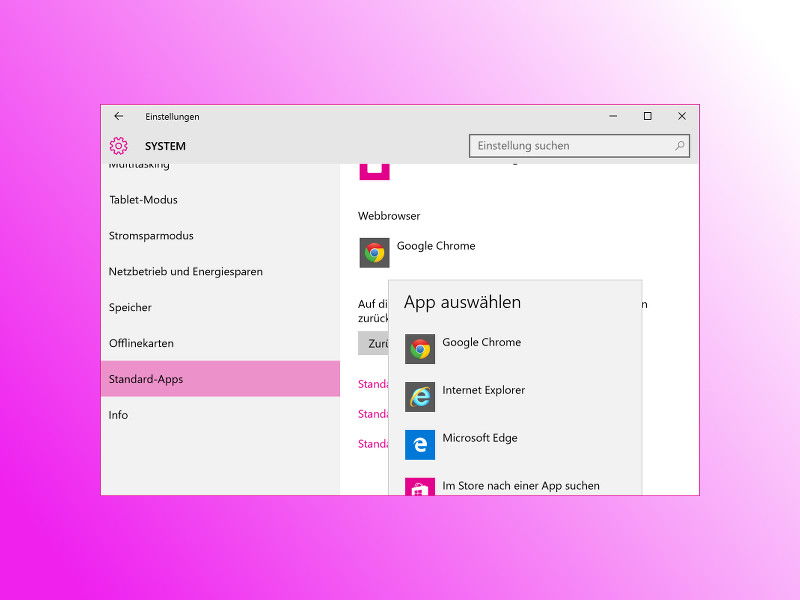Viewport: 800px width, 600px height.
Task: Click the Google Chrome icon under Webbrowser
Action: point(374,253)
